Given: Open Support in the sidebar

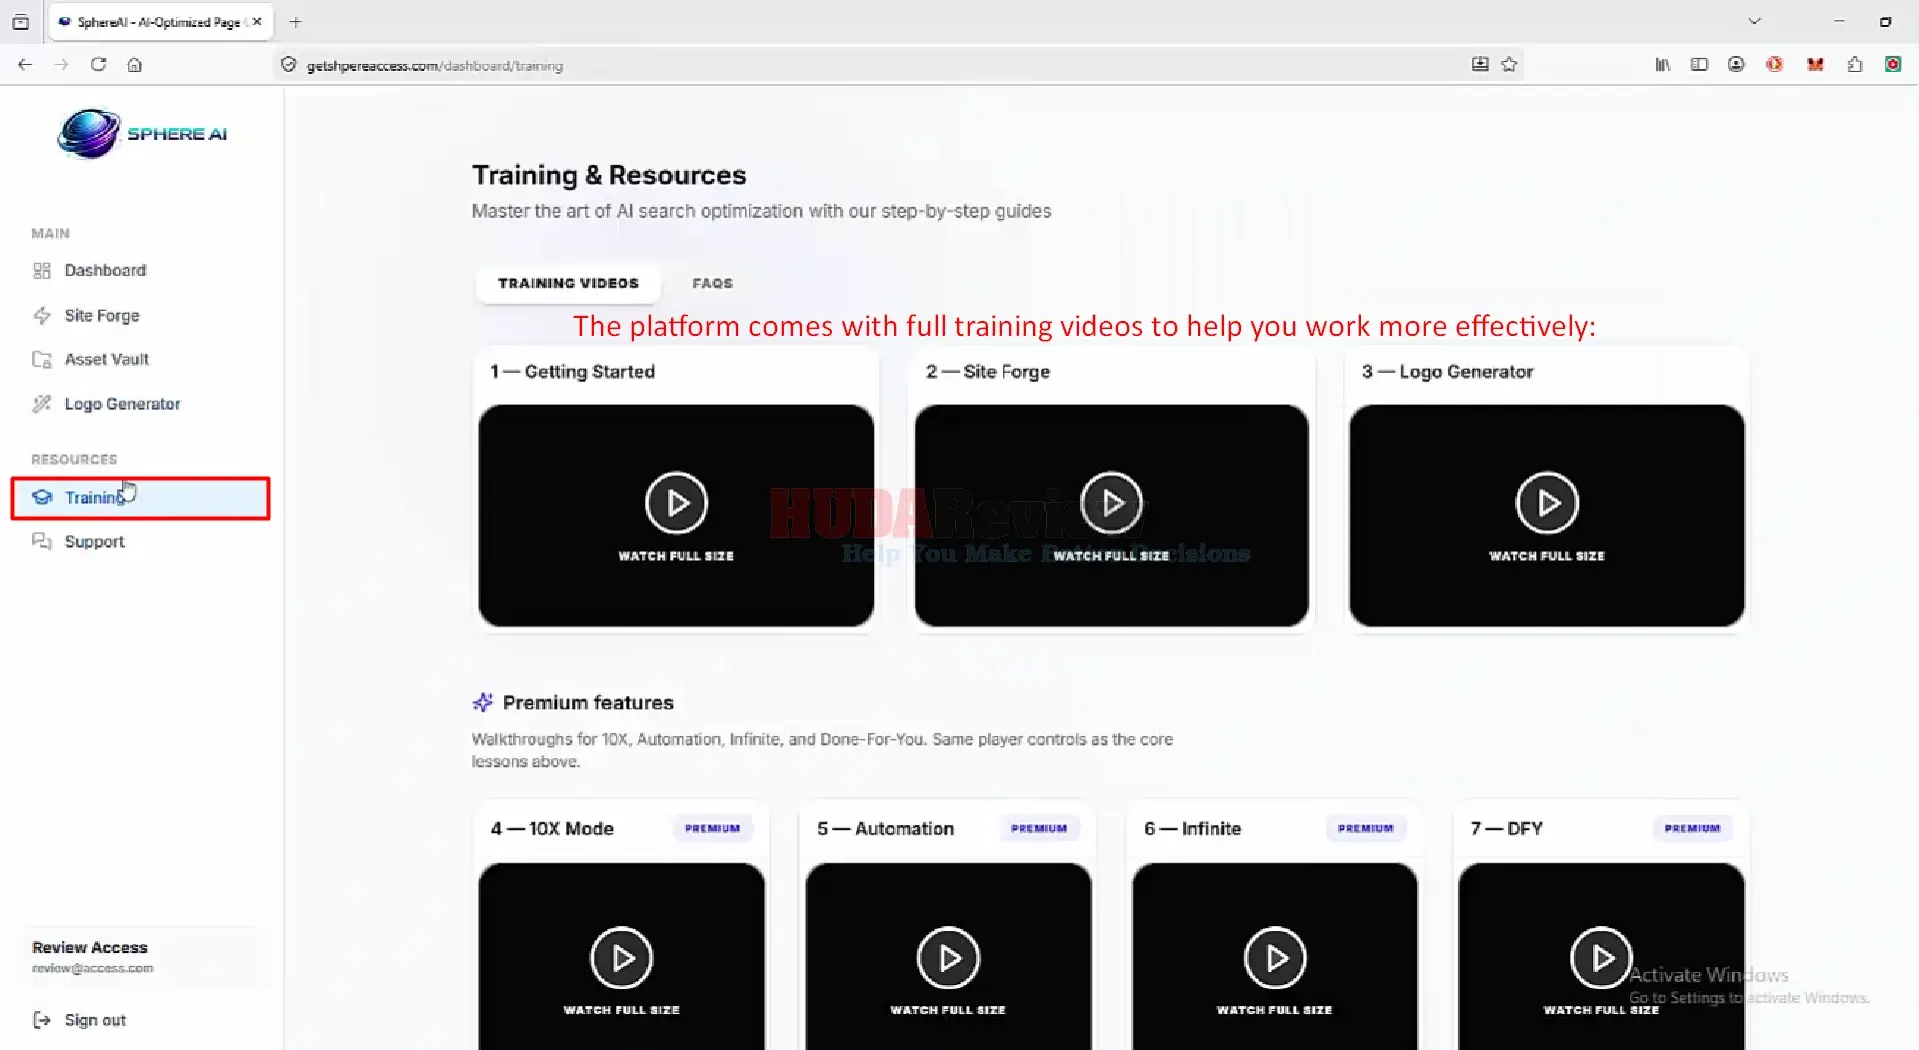Looking at the screenshot, I should click(94, 541).
